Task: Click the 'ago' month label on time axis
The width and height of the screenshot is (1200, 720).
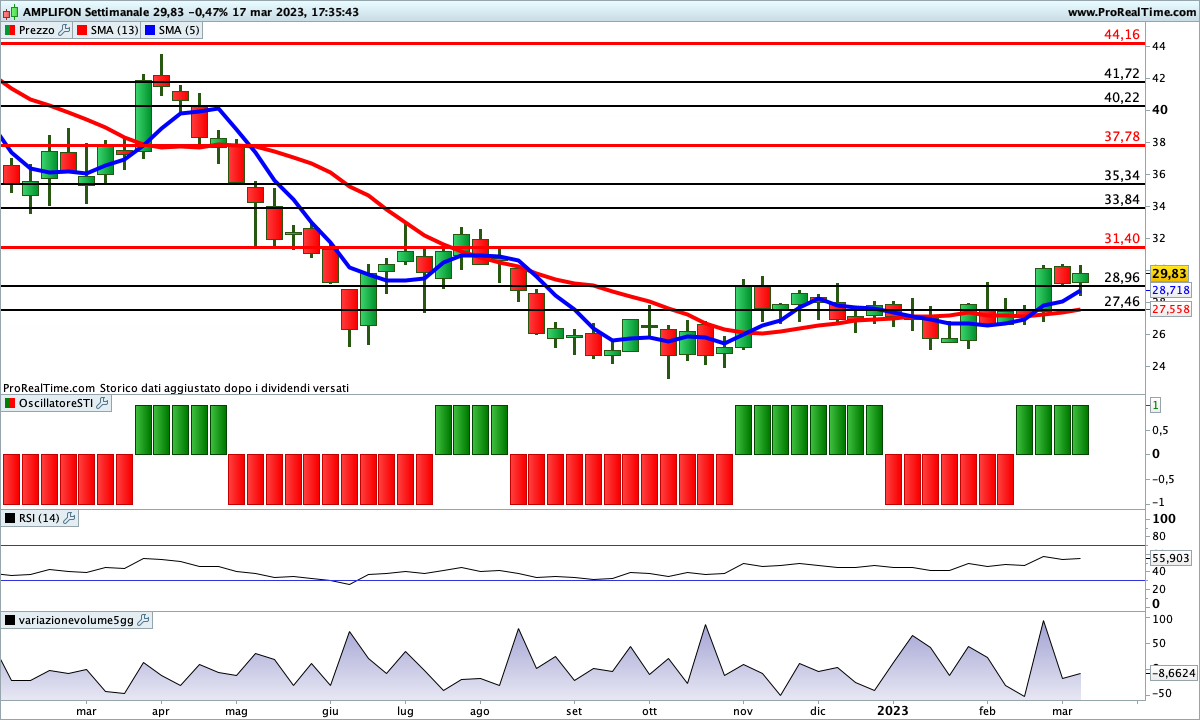Action: [480, 711]
